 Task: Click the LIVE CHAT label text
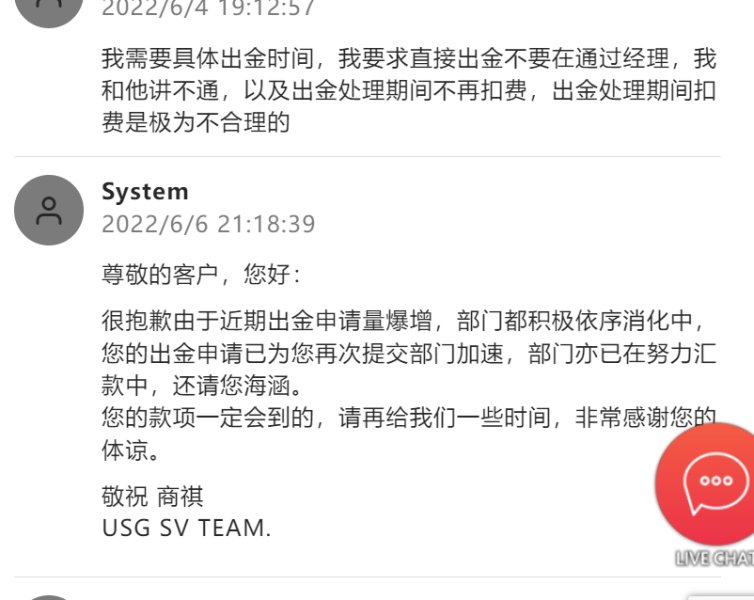click(715, 558)
